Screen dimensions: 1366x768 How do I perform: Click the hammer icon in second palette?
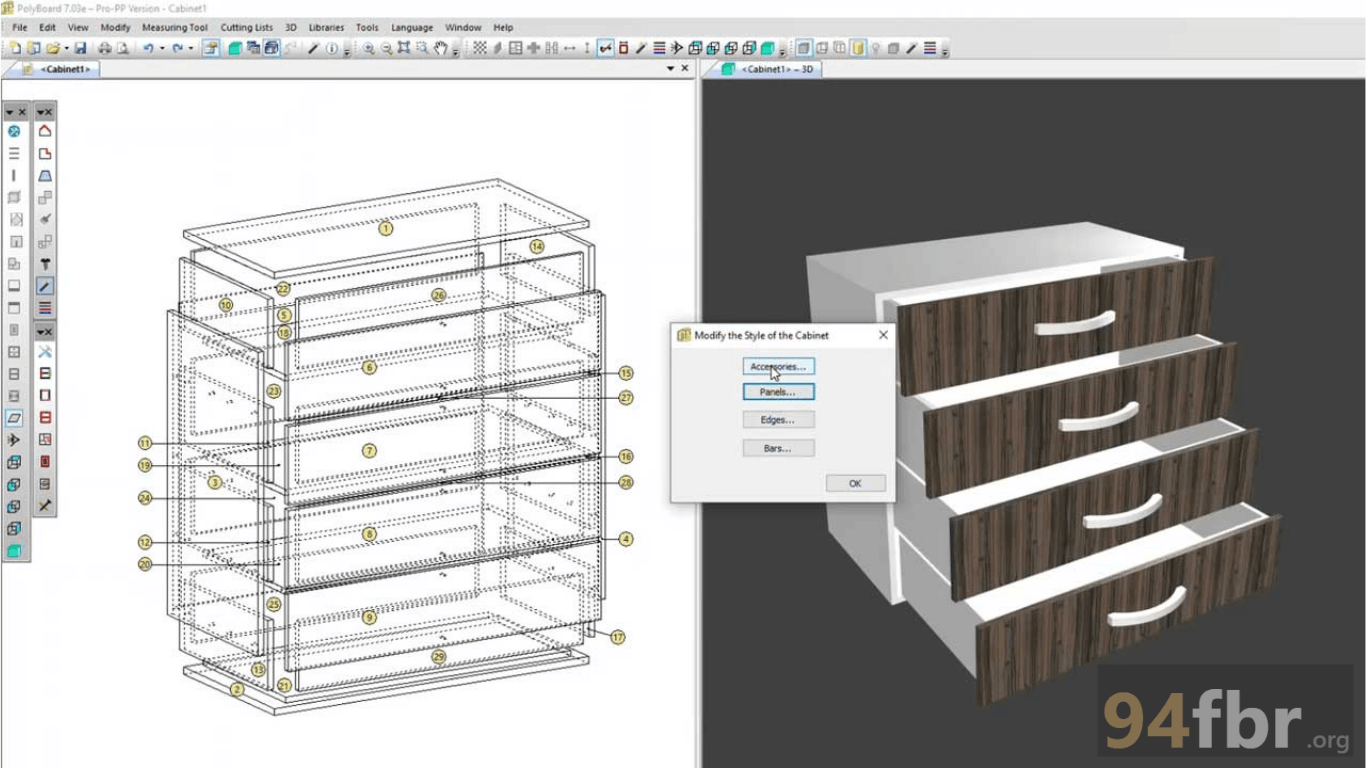(x=45, y=264)
